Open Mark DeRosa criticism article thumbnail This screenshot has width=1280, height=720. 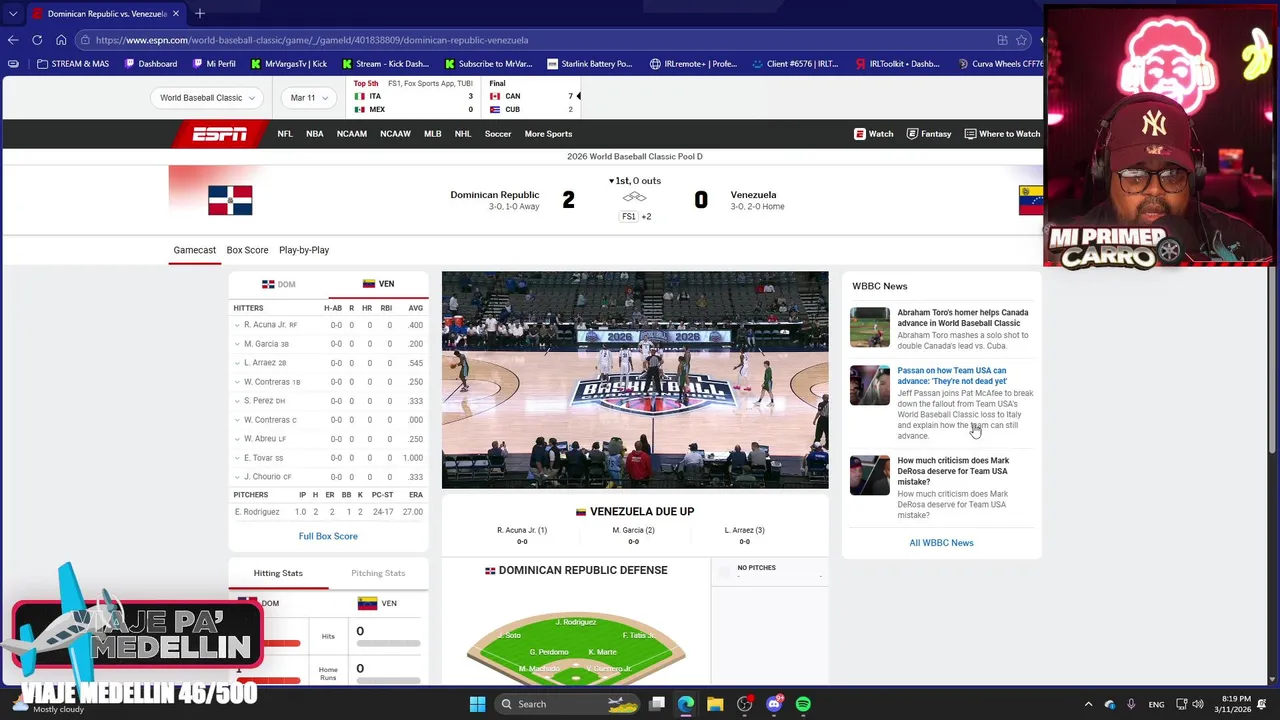870,476
